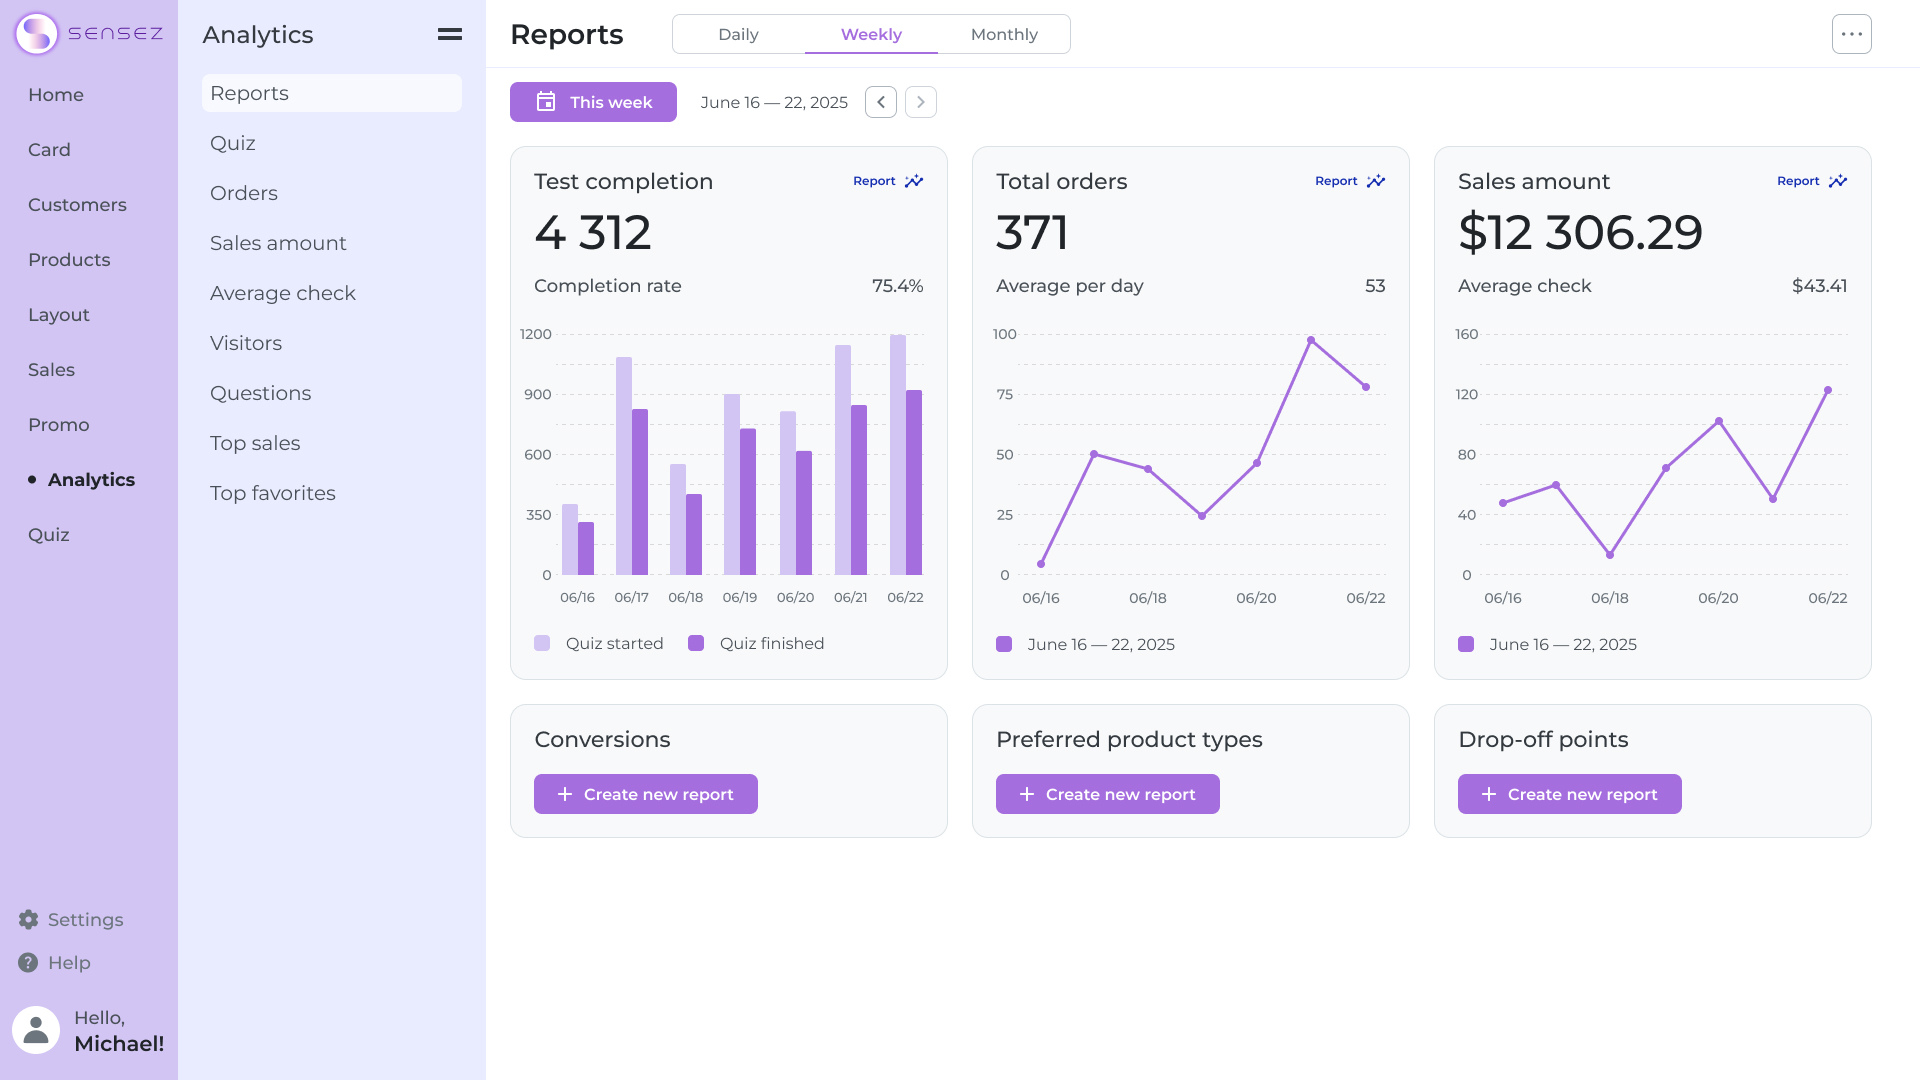The image size is (1920, 1080).
Task: Switch to the Monthly tab
Action: tap(1004, 34)
